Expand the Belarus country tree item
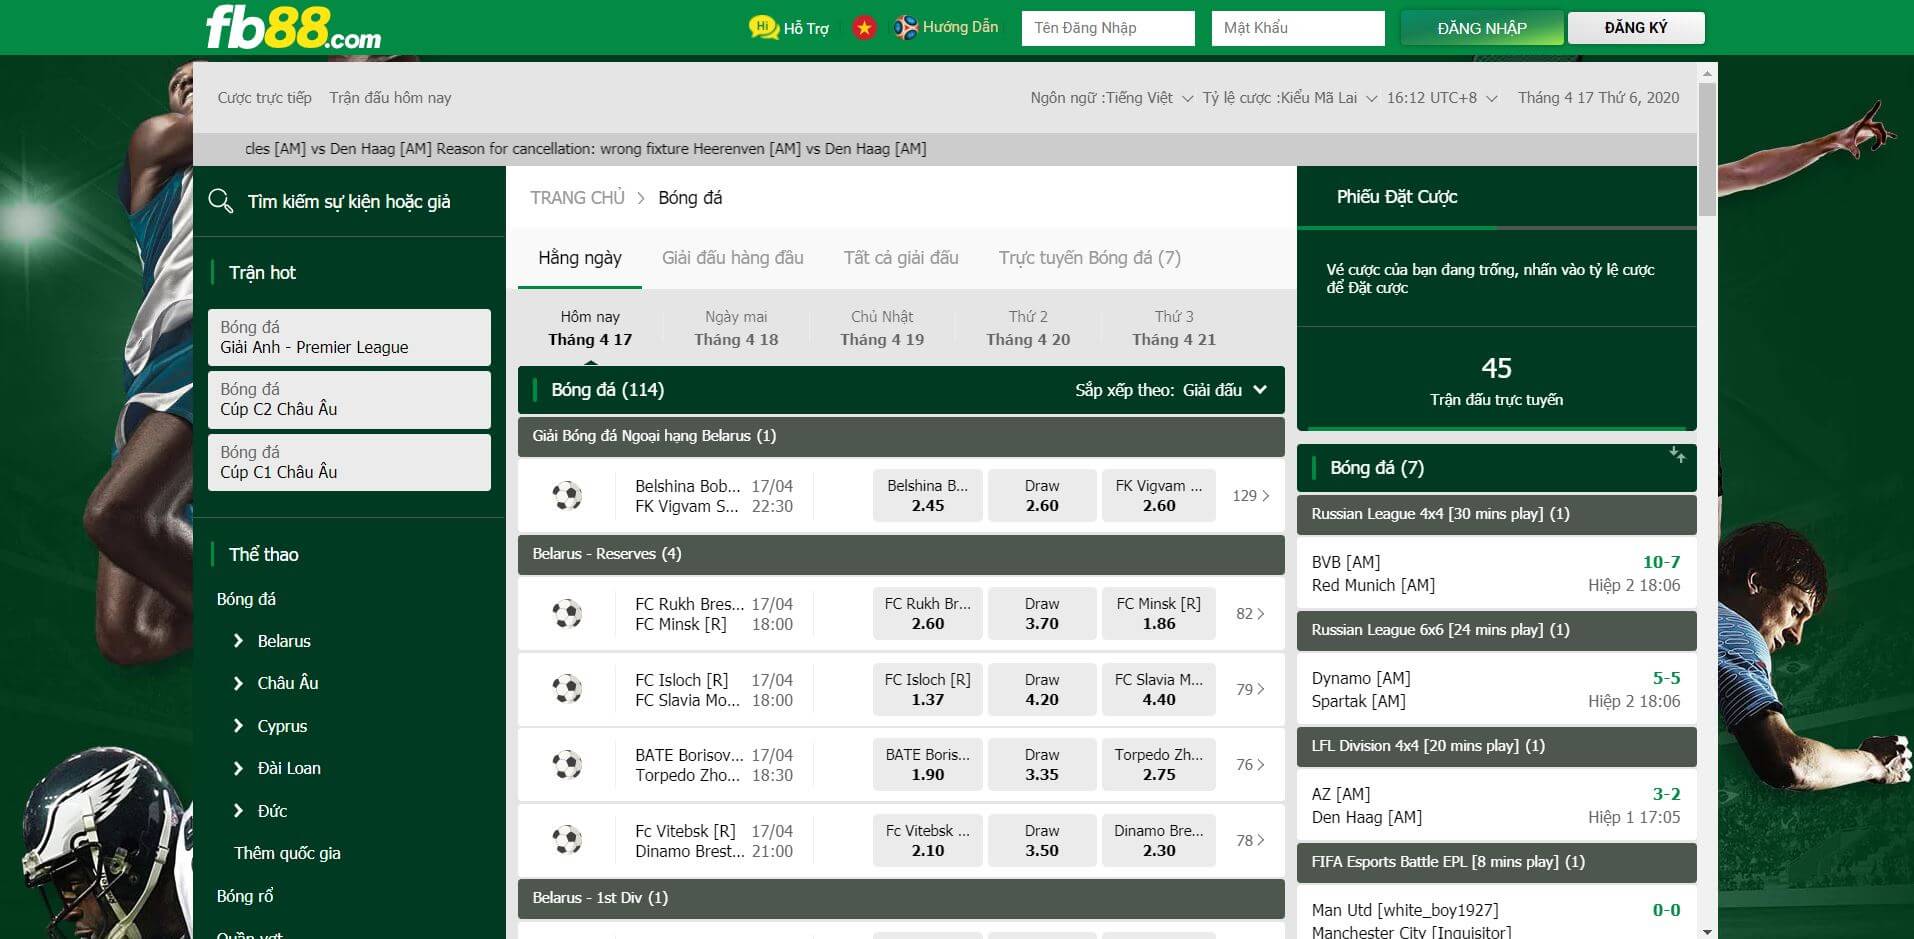The width and height of the screenshot is (1914, 939). tap(239, 641)
